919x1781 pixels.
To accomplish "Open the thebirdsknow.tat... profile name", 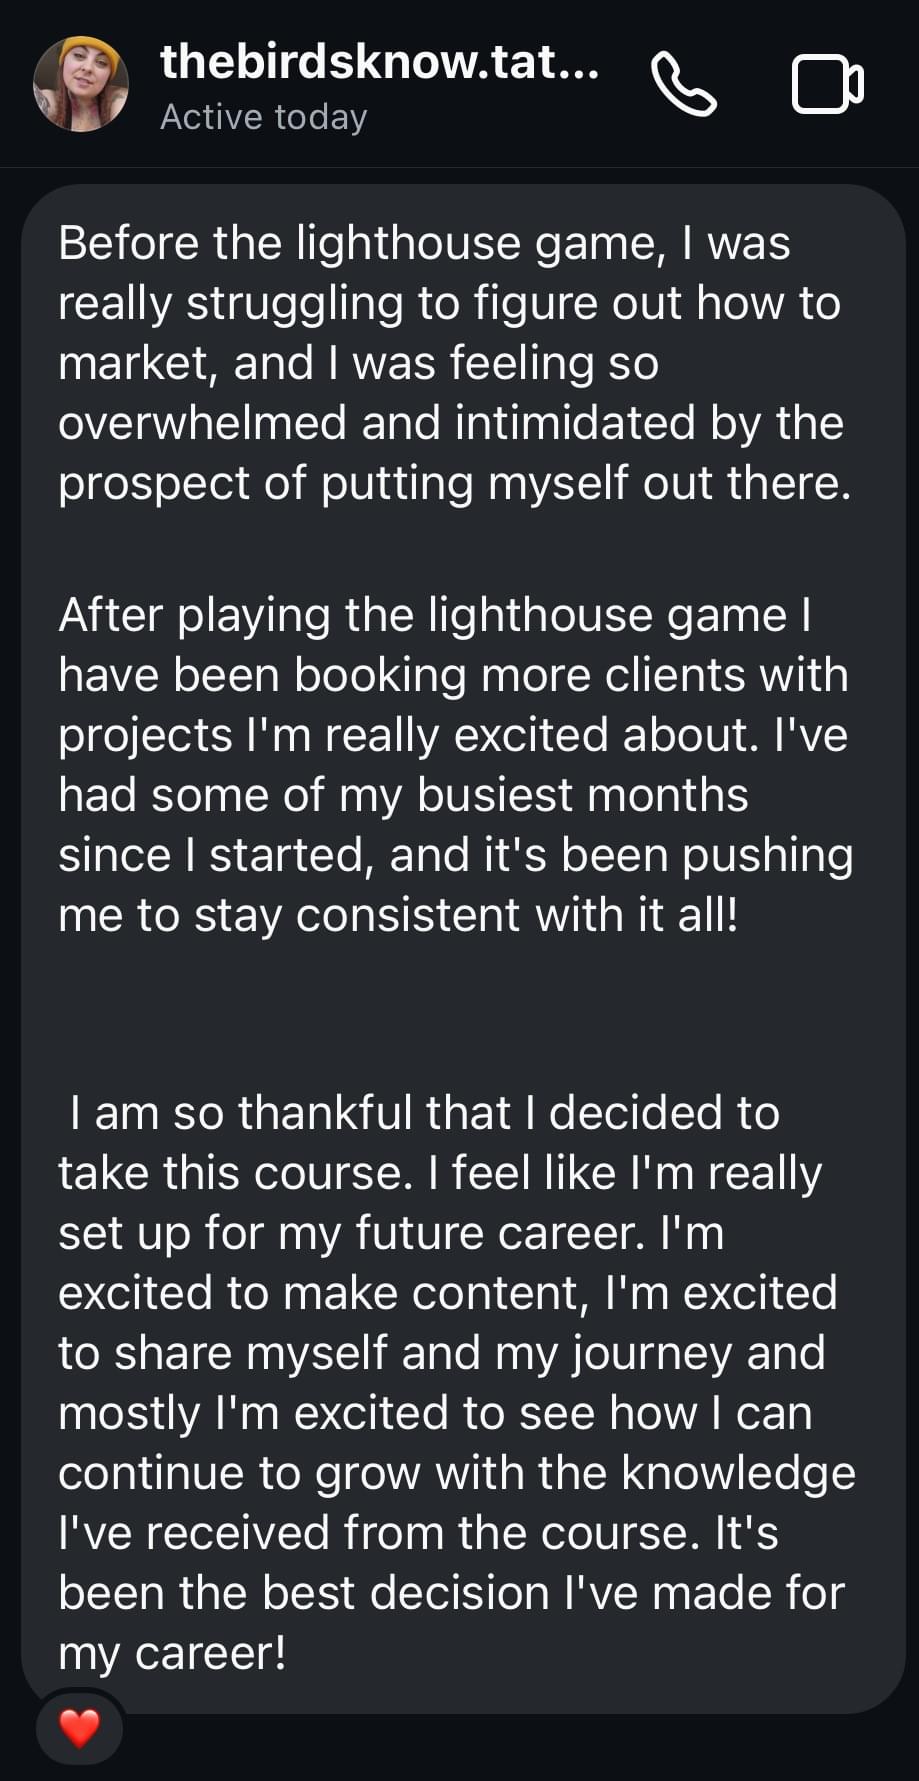I will 379,62.
